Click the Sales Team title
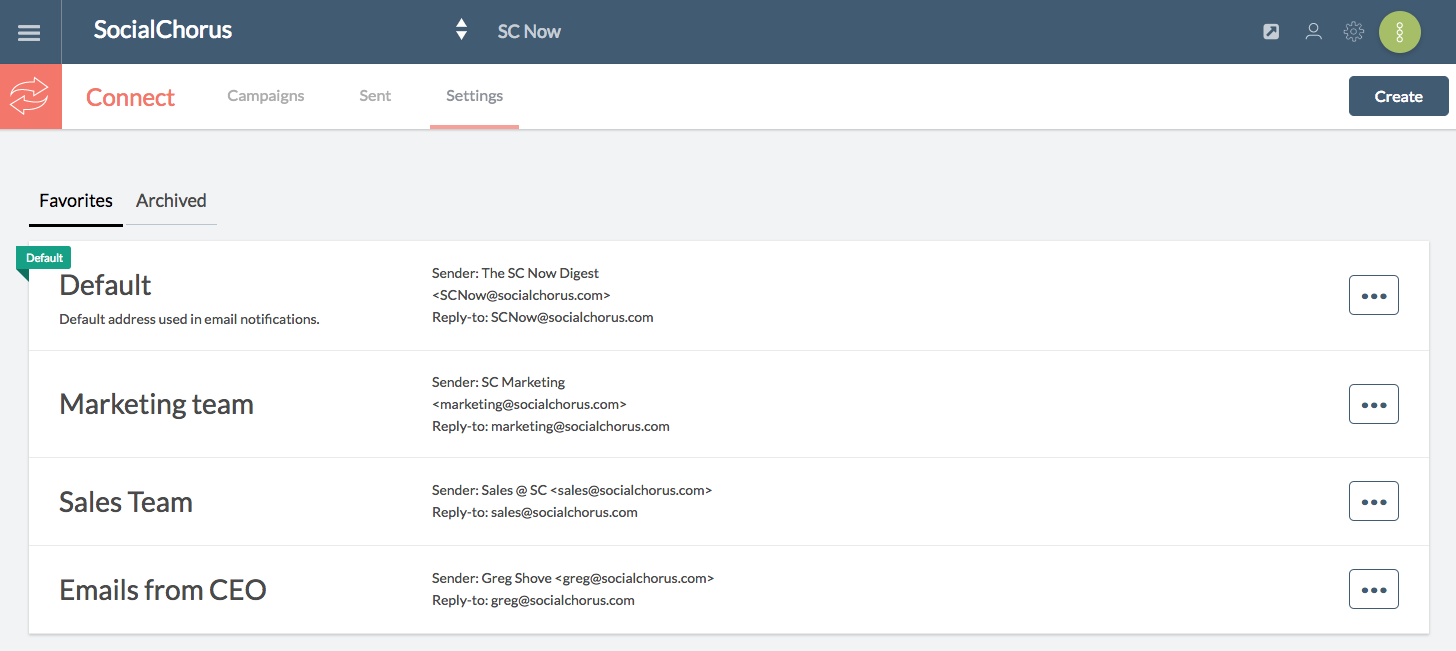 pyautogui.click(x=126, y=502)
